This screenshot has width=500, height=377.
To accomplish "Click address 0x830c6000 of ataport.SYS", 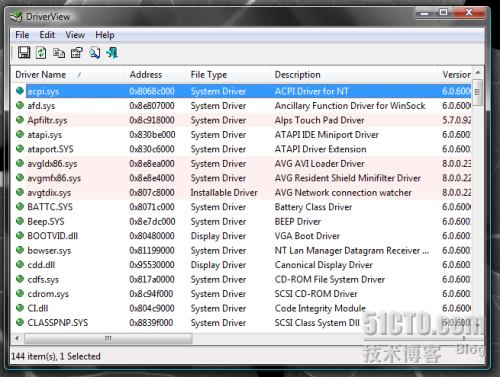I will coord(152,149).
